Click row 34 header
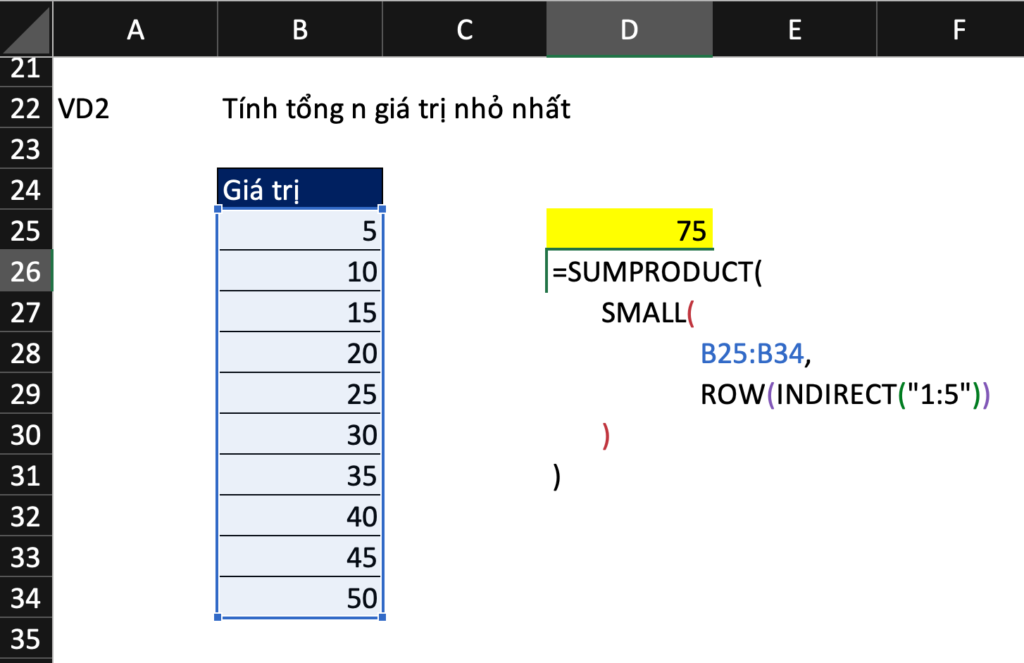 tap(25, 598)
